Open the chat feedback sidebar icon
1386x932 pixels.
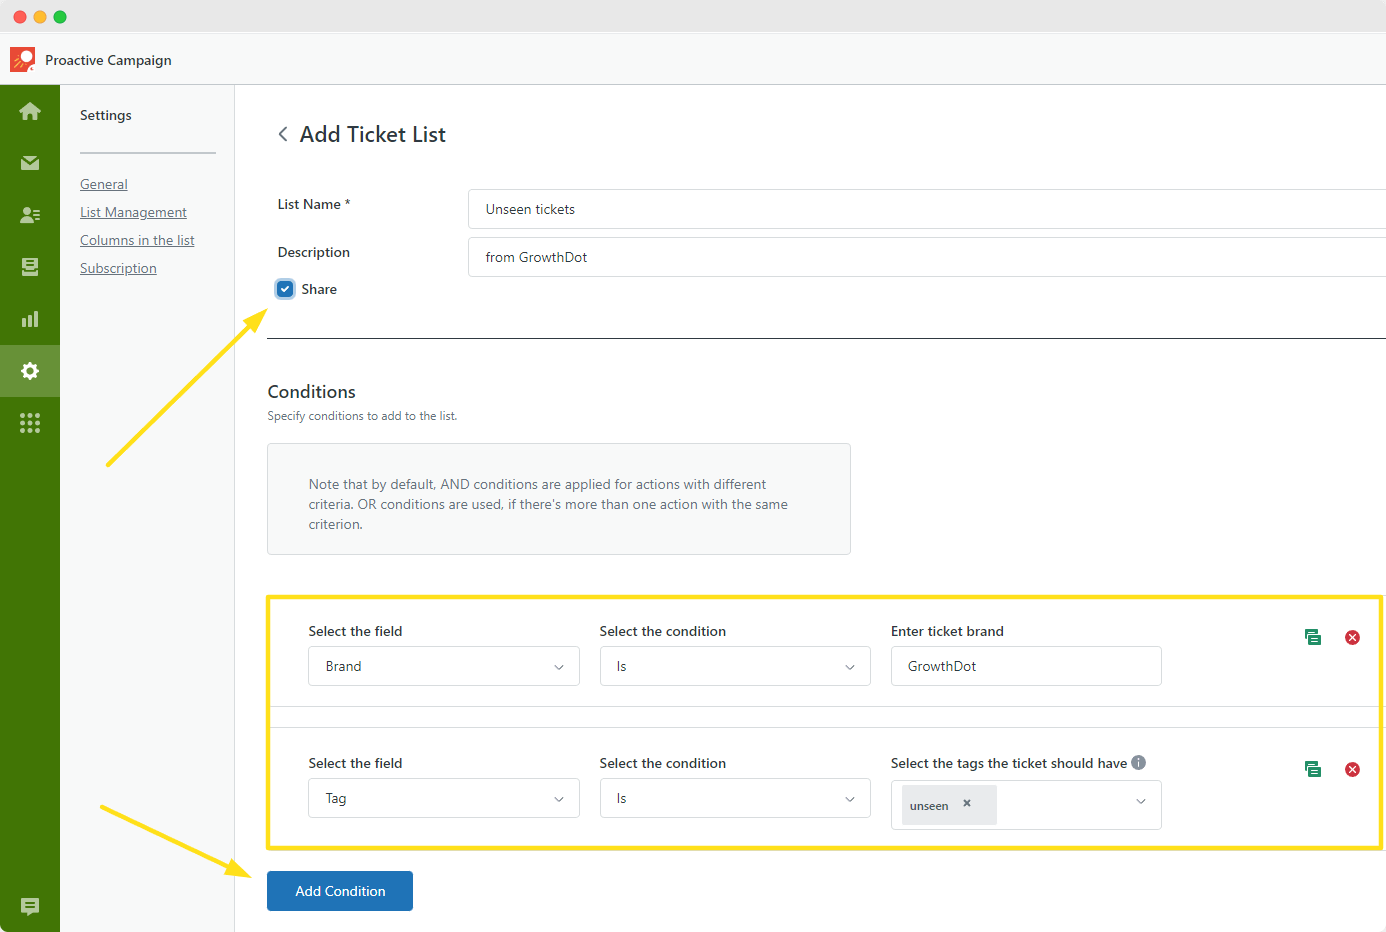click(30, 906)
